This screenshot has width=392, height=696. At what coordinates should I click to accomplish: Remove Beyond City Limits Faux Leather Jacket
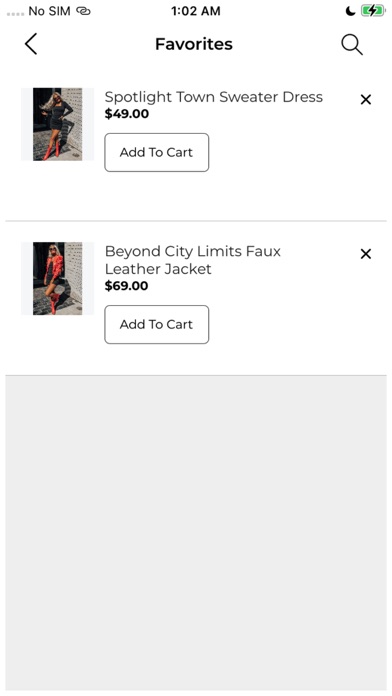pos(366,253)
